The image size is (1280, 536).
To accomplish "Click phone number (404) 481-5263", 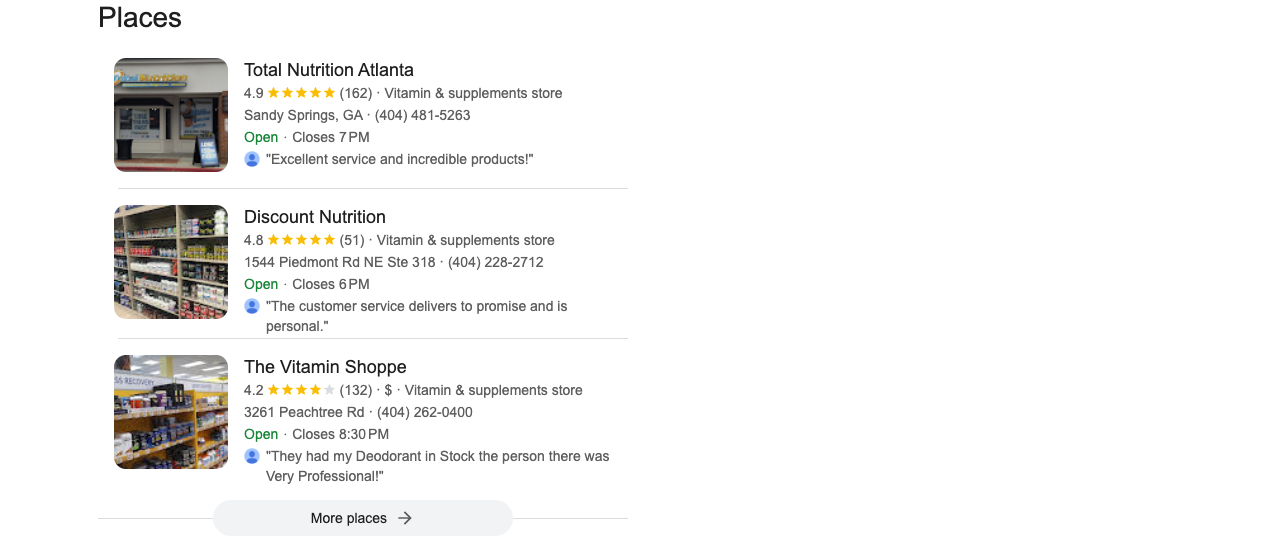I will point(423,115).
